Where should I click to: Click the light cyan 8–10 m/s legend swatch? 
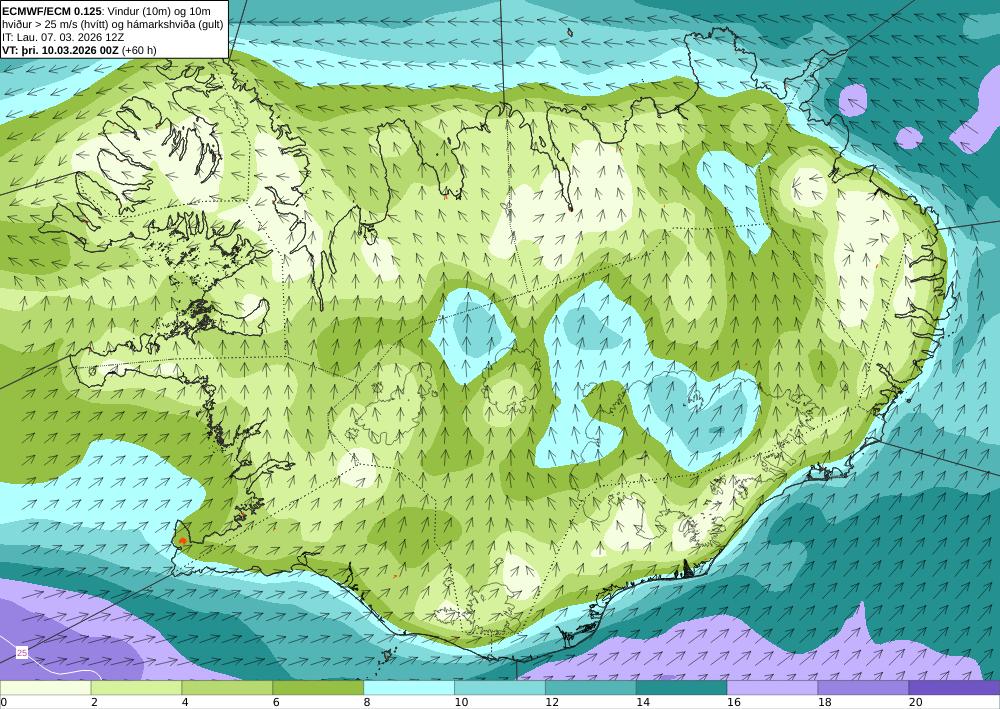(409, 688)
